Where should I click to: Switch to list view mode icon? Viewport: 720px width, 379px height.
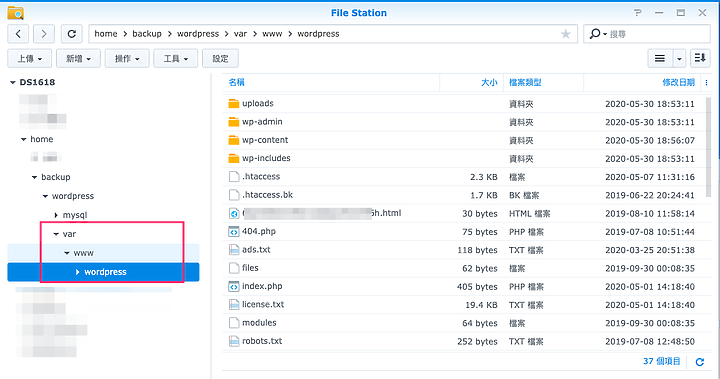pos(660,58)
